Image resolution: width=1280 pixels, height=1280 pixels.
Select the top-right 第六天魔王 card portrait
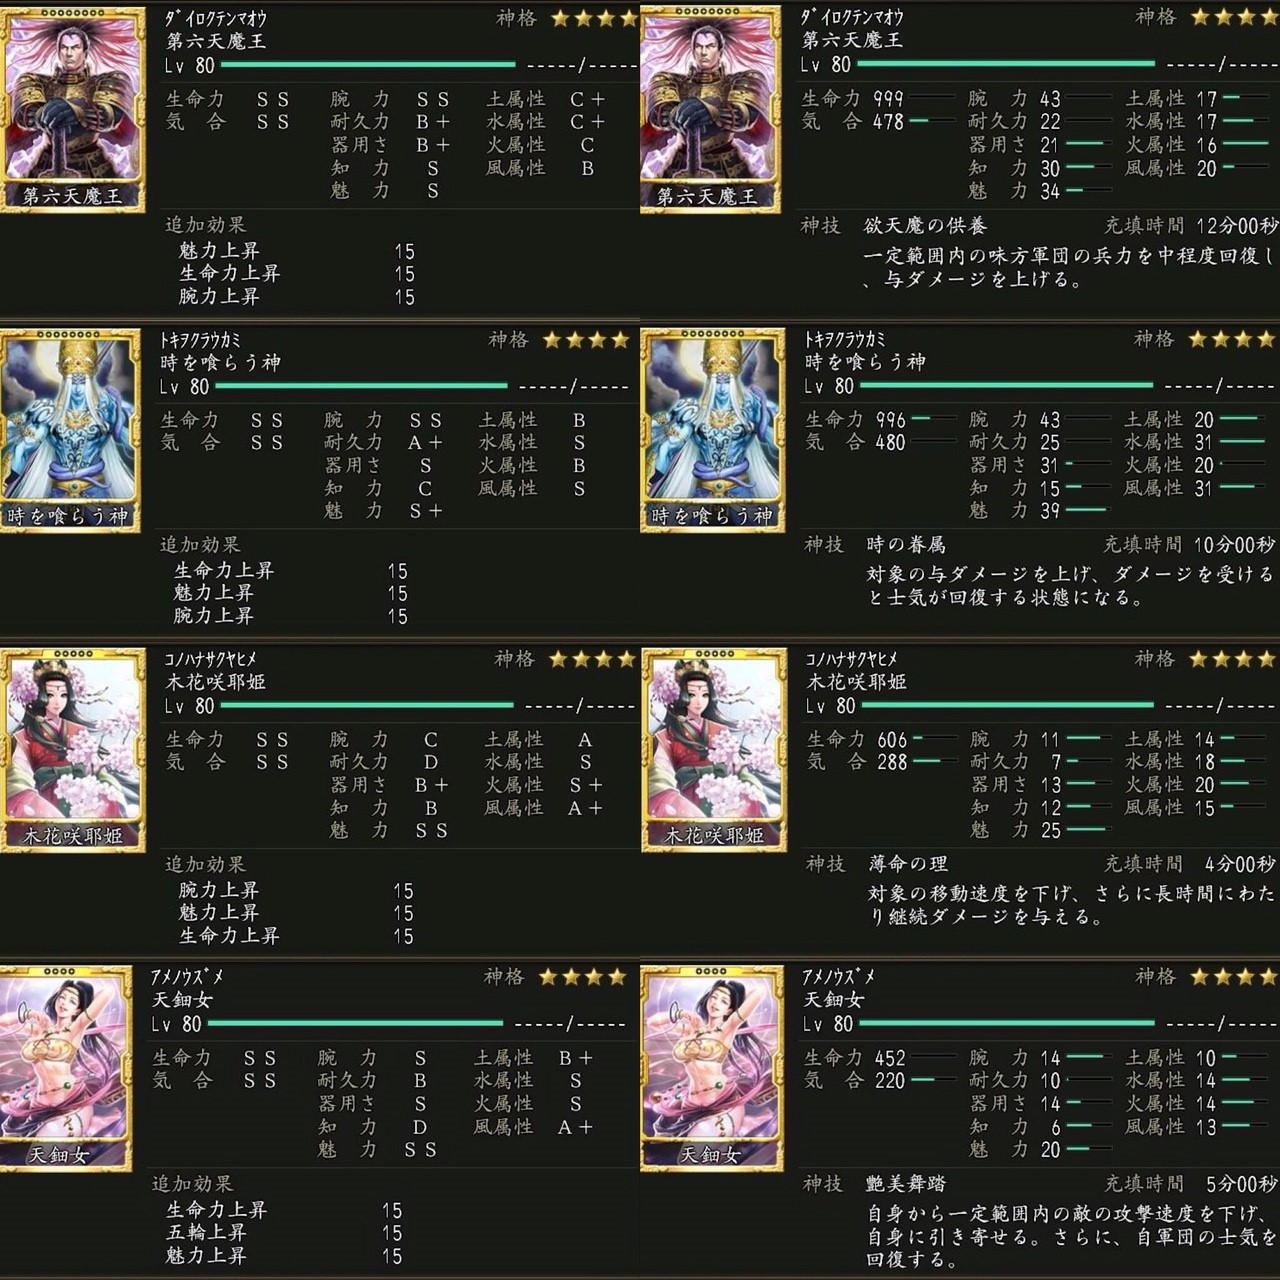coord(709,109)
